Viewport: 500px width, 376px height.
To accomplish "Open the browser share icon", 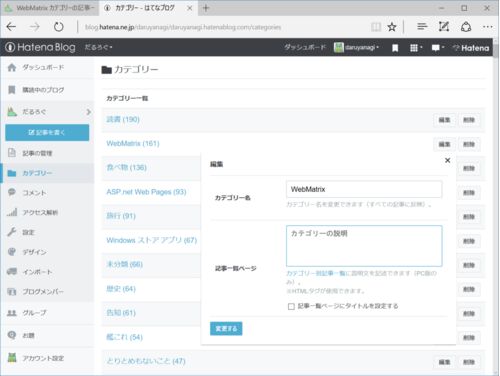I will click(466, 27).
